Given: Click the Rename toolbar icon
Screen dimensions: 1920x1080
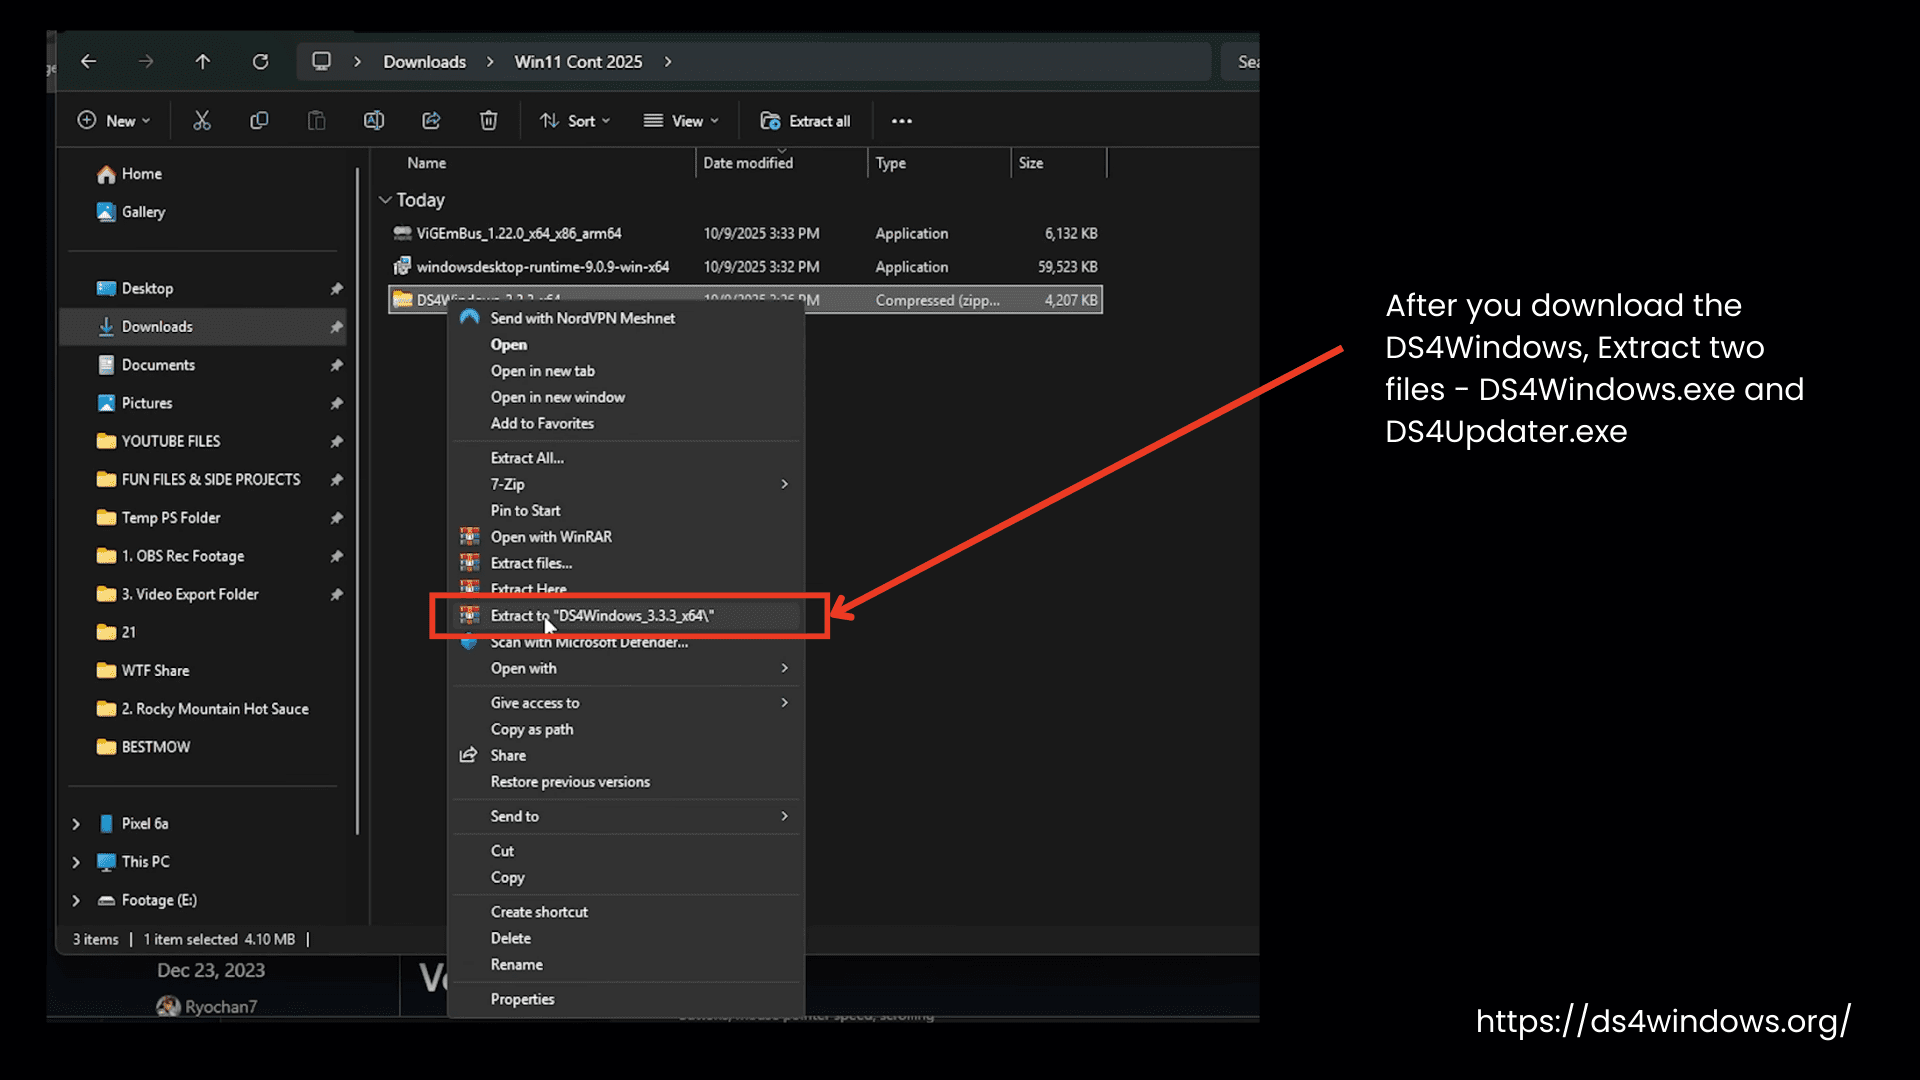Looking at the screenshot, I should pyautogui.click(x=374, y=121).
